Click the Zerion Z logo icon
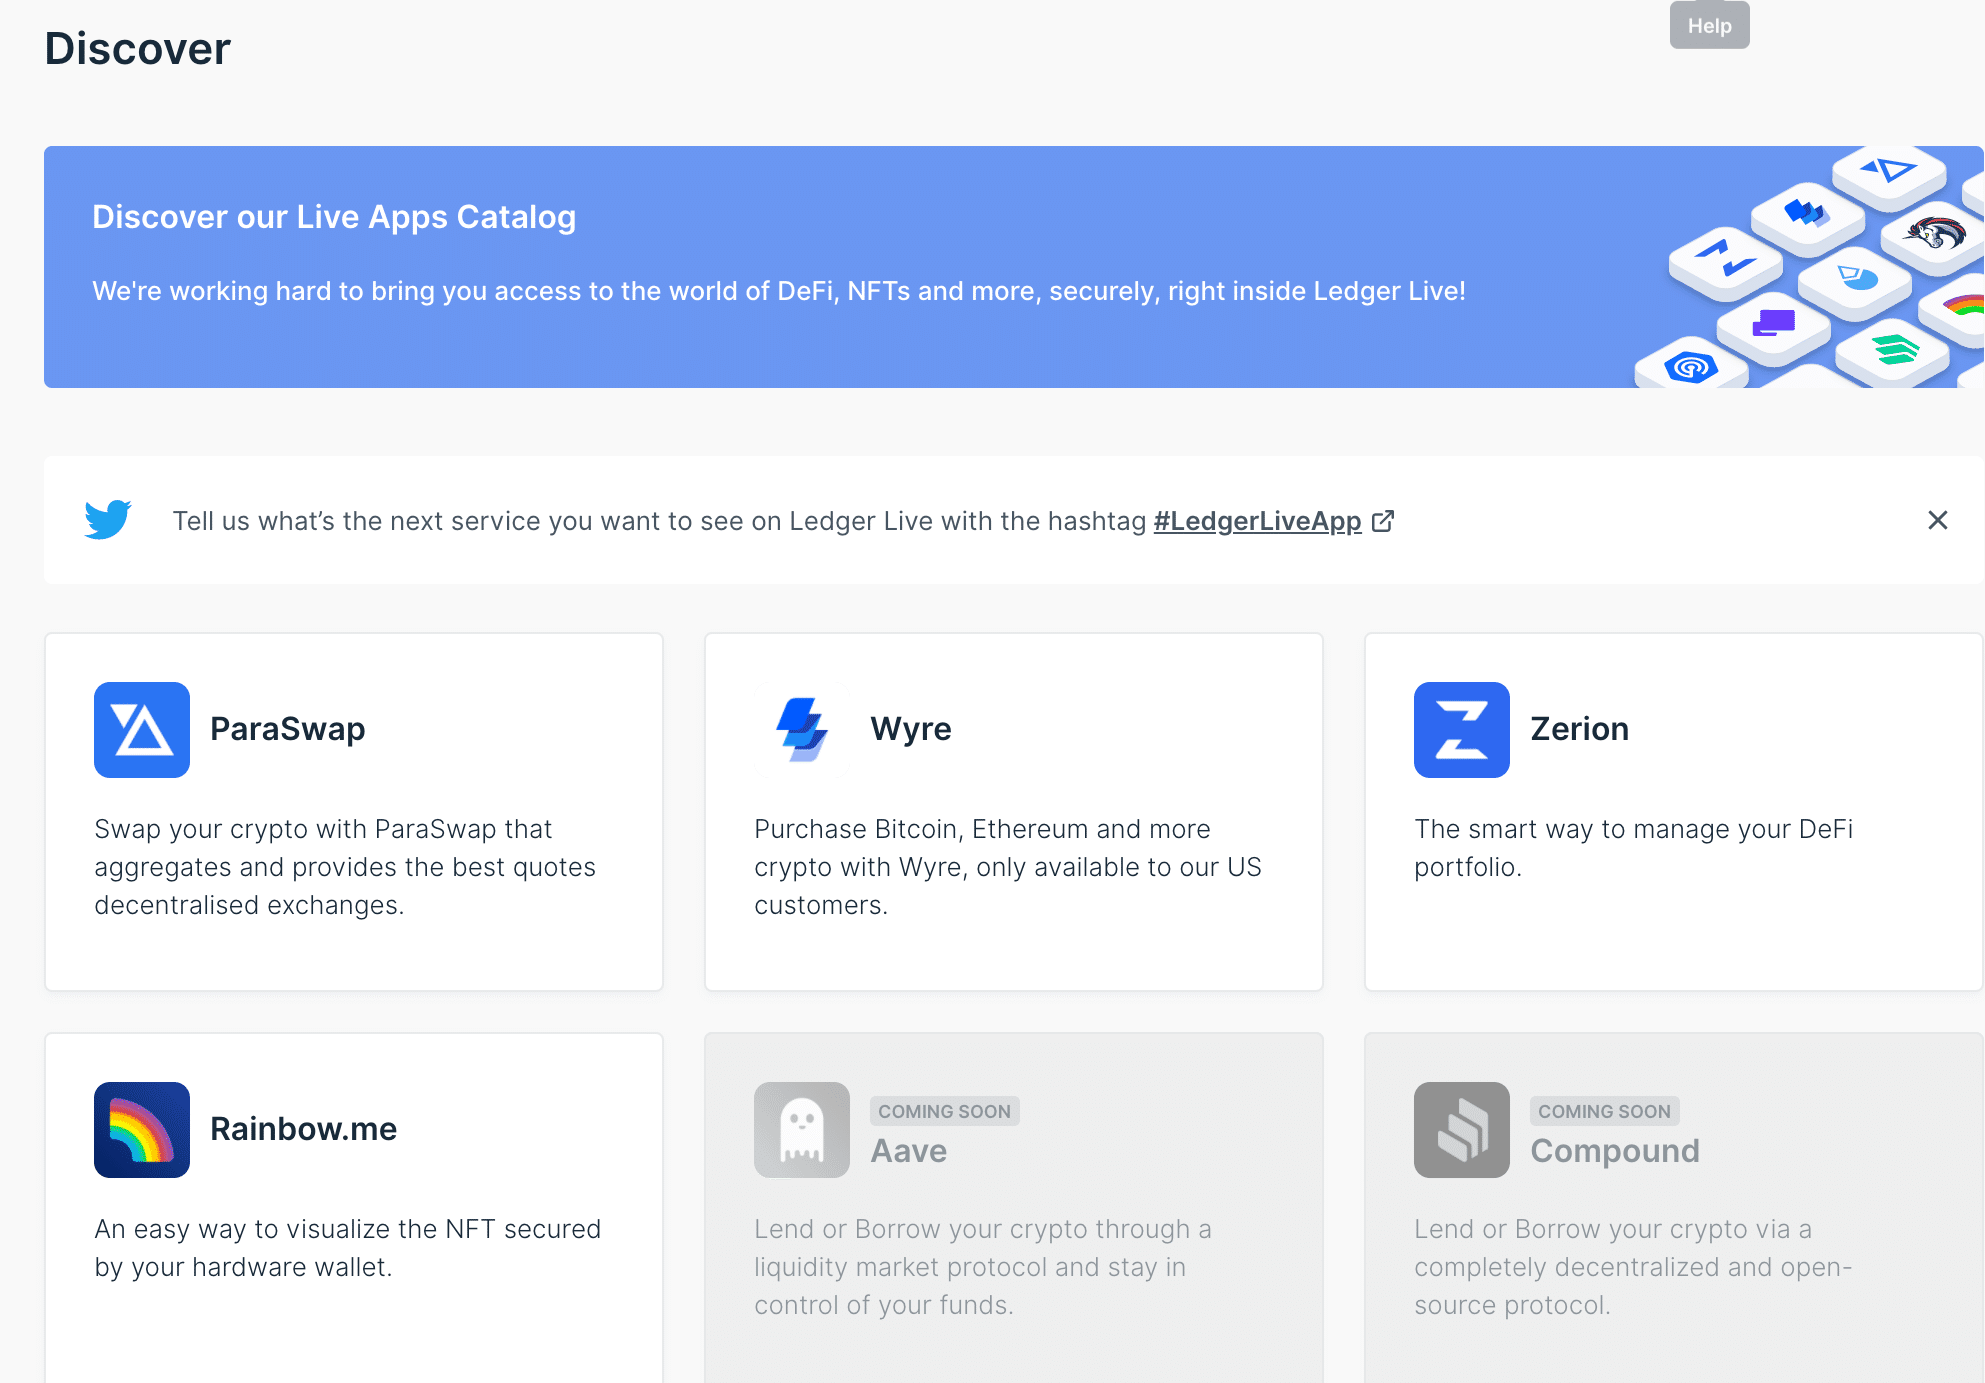This screenshot has width=1985, height=1383. [x=1461, y=730]
